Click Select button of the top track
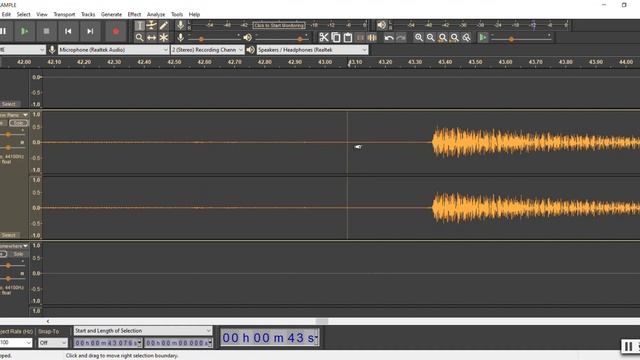 9,104
